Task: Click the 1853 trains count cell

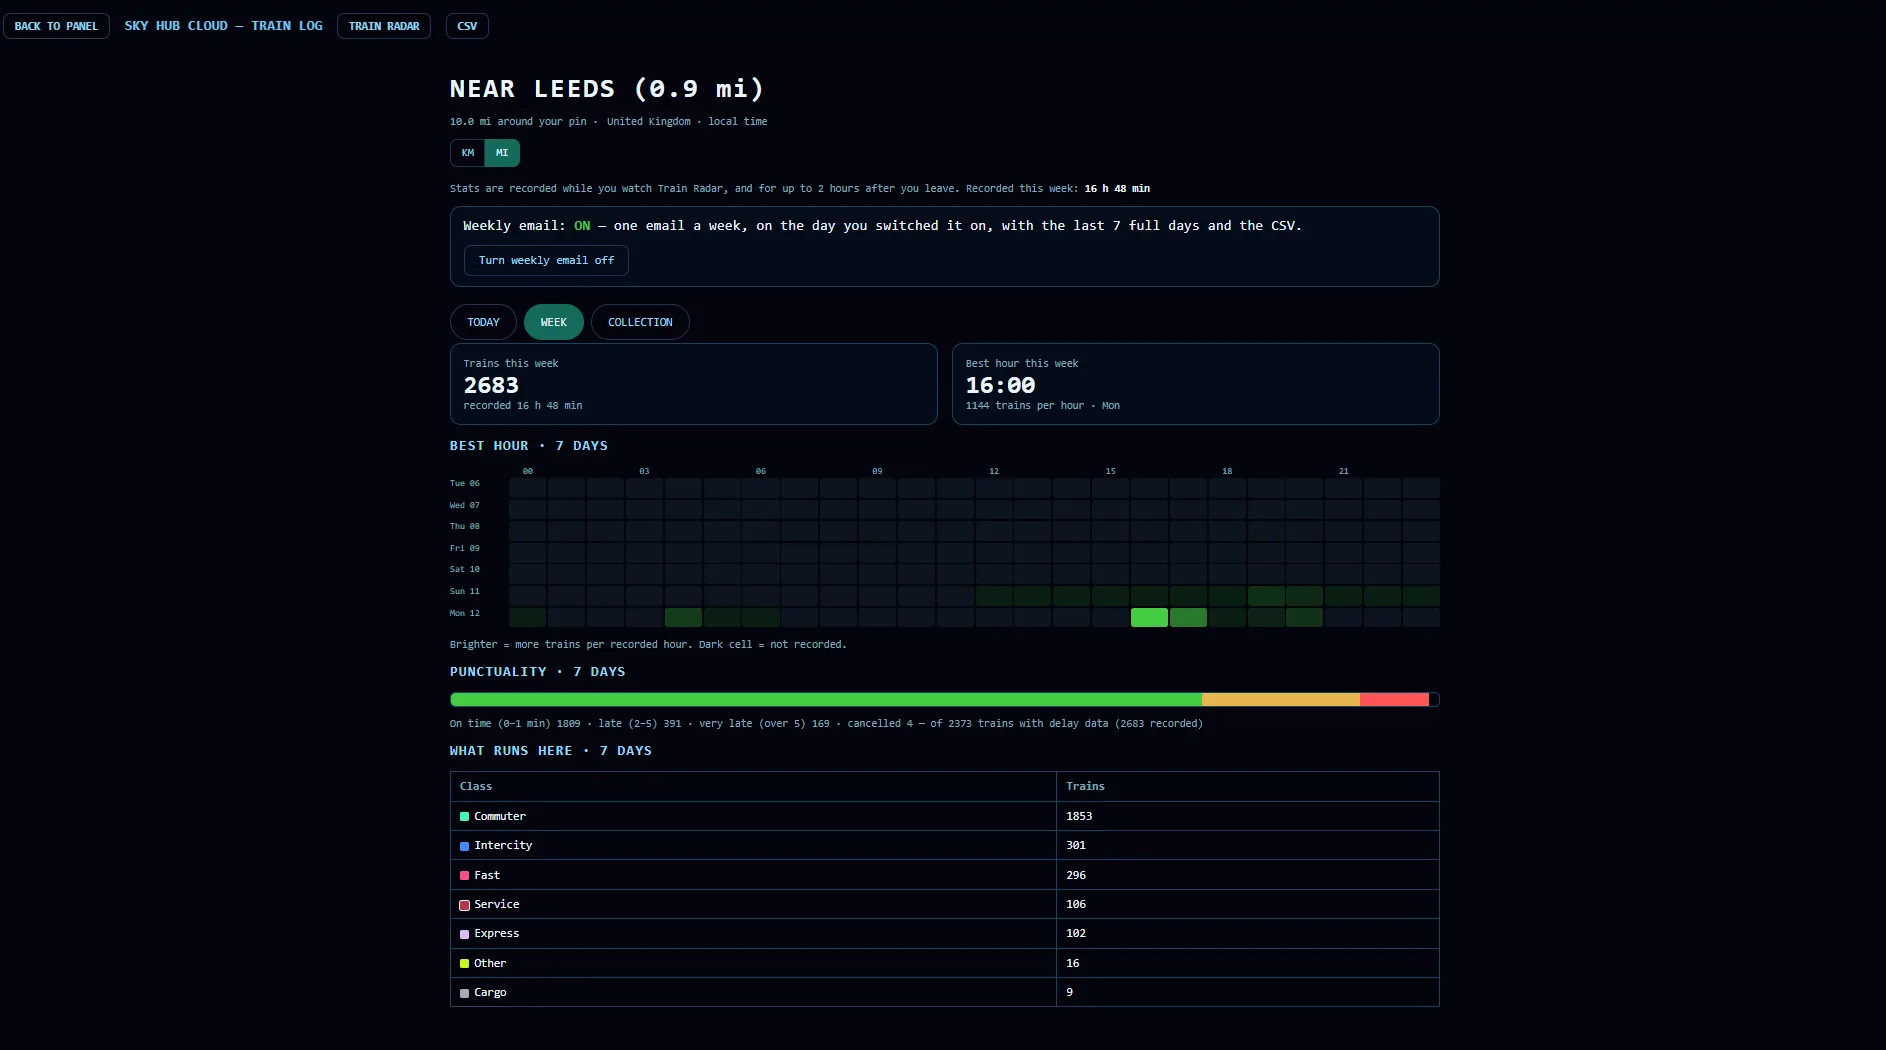Action: click(x=1248, y=817)
